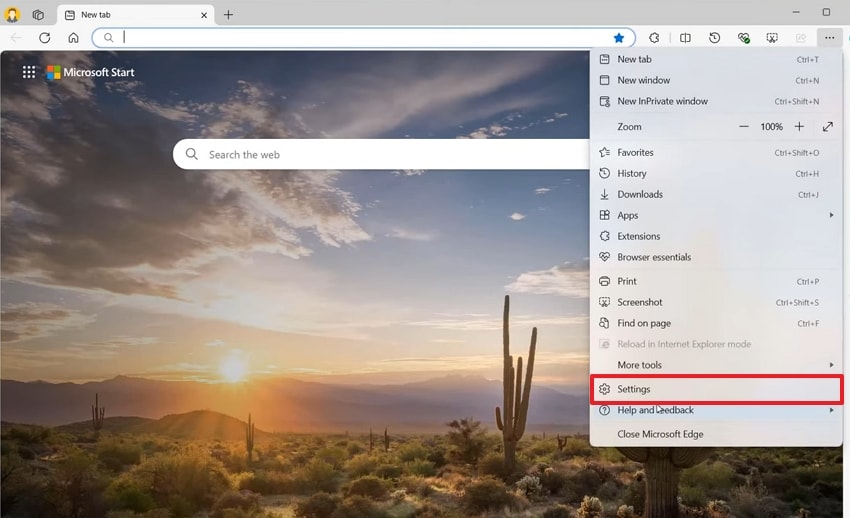
Task: Enter full screen from Zoom row
Action: pyautogui.click(x=827, y=126)
